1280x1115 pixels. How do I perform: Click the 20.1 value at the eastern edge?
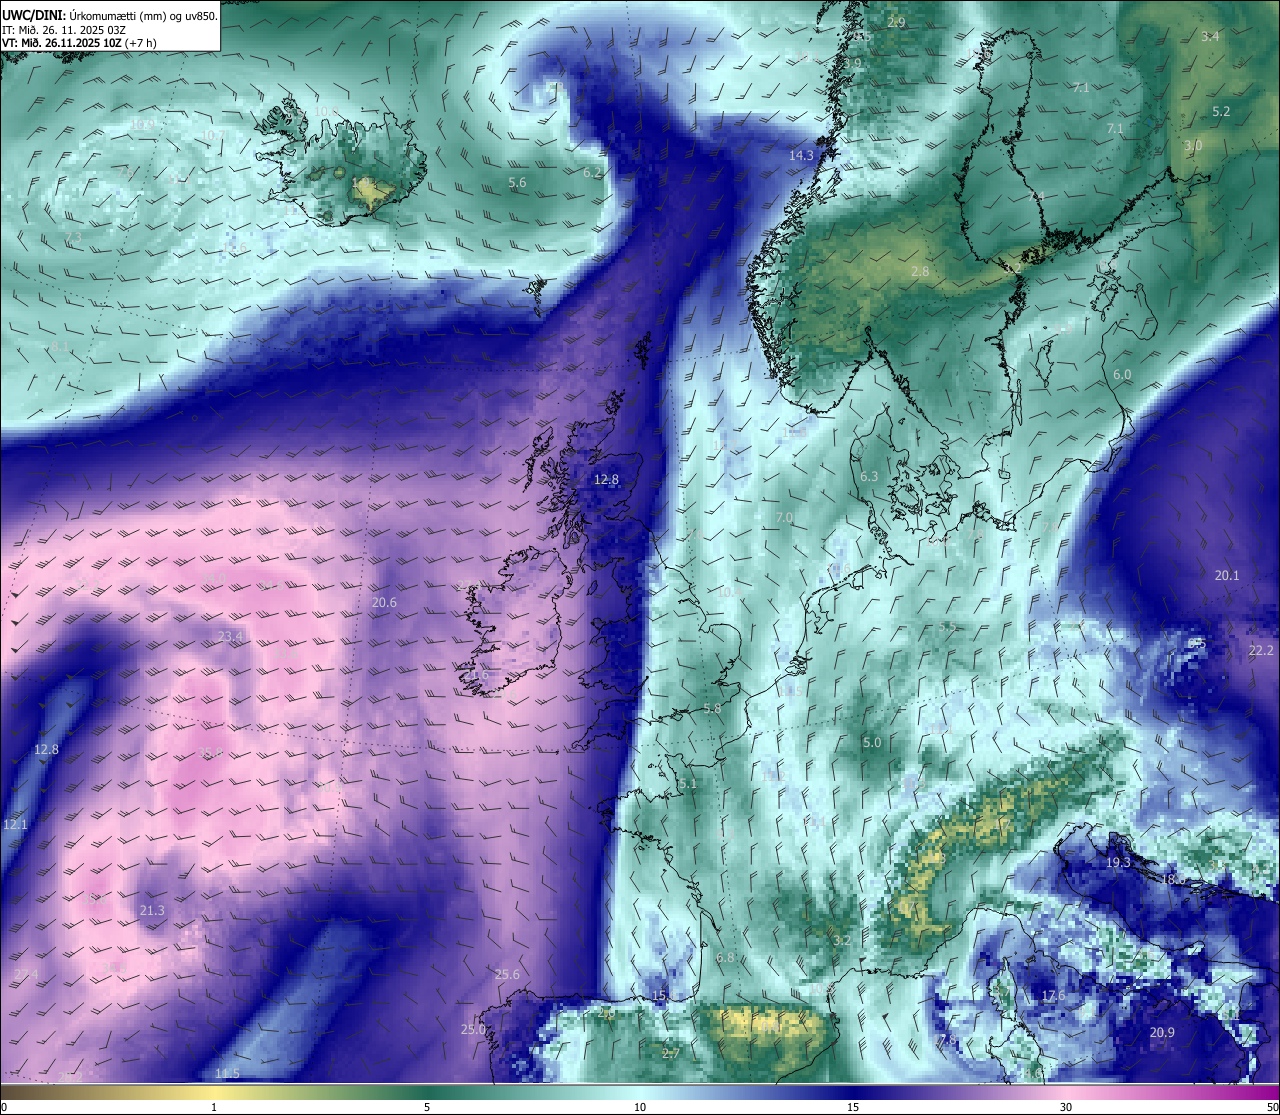pos(1227,576)
